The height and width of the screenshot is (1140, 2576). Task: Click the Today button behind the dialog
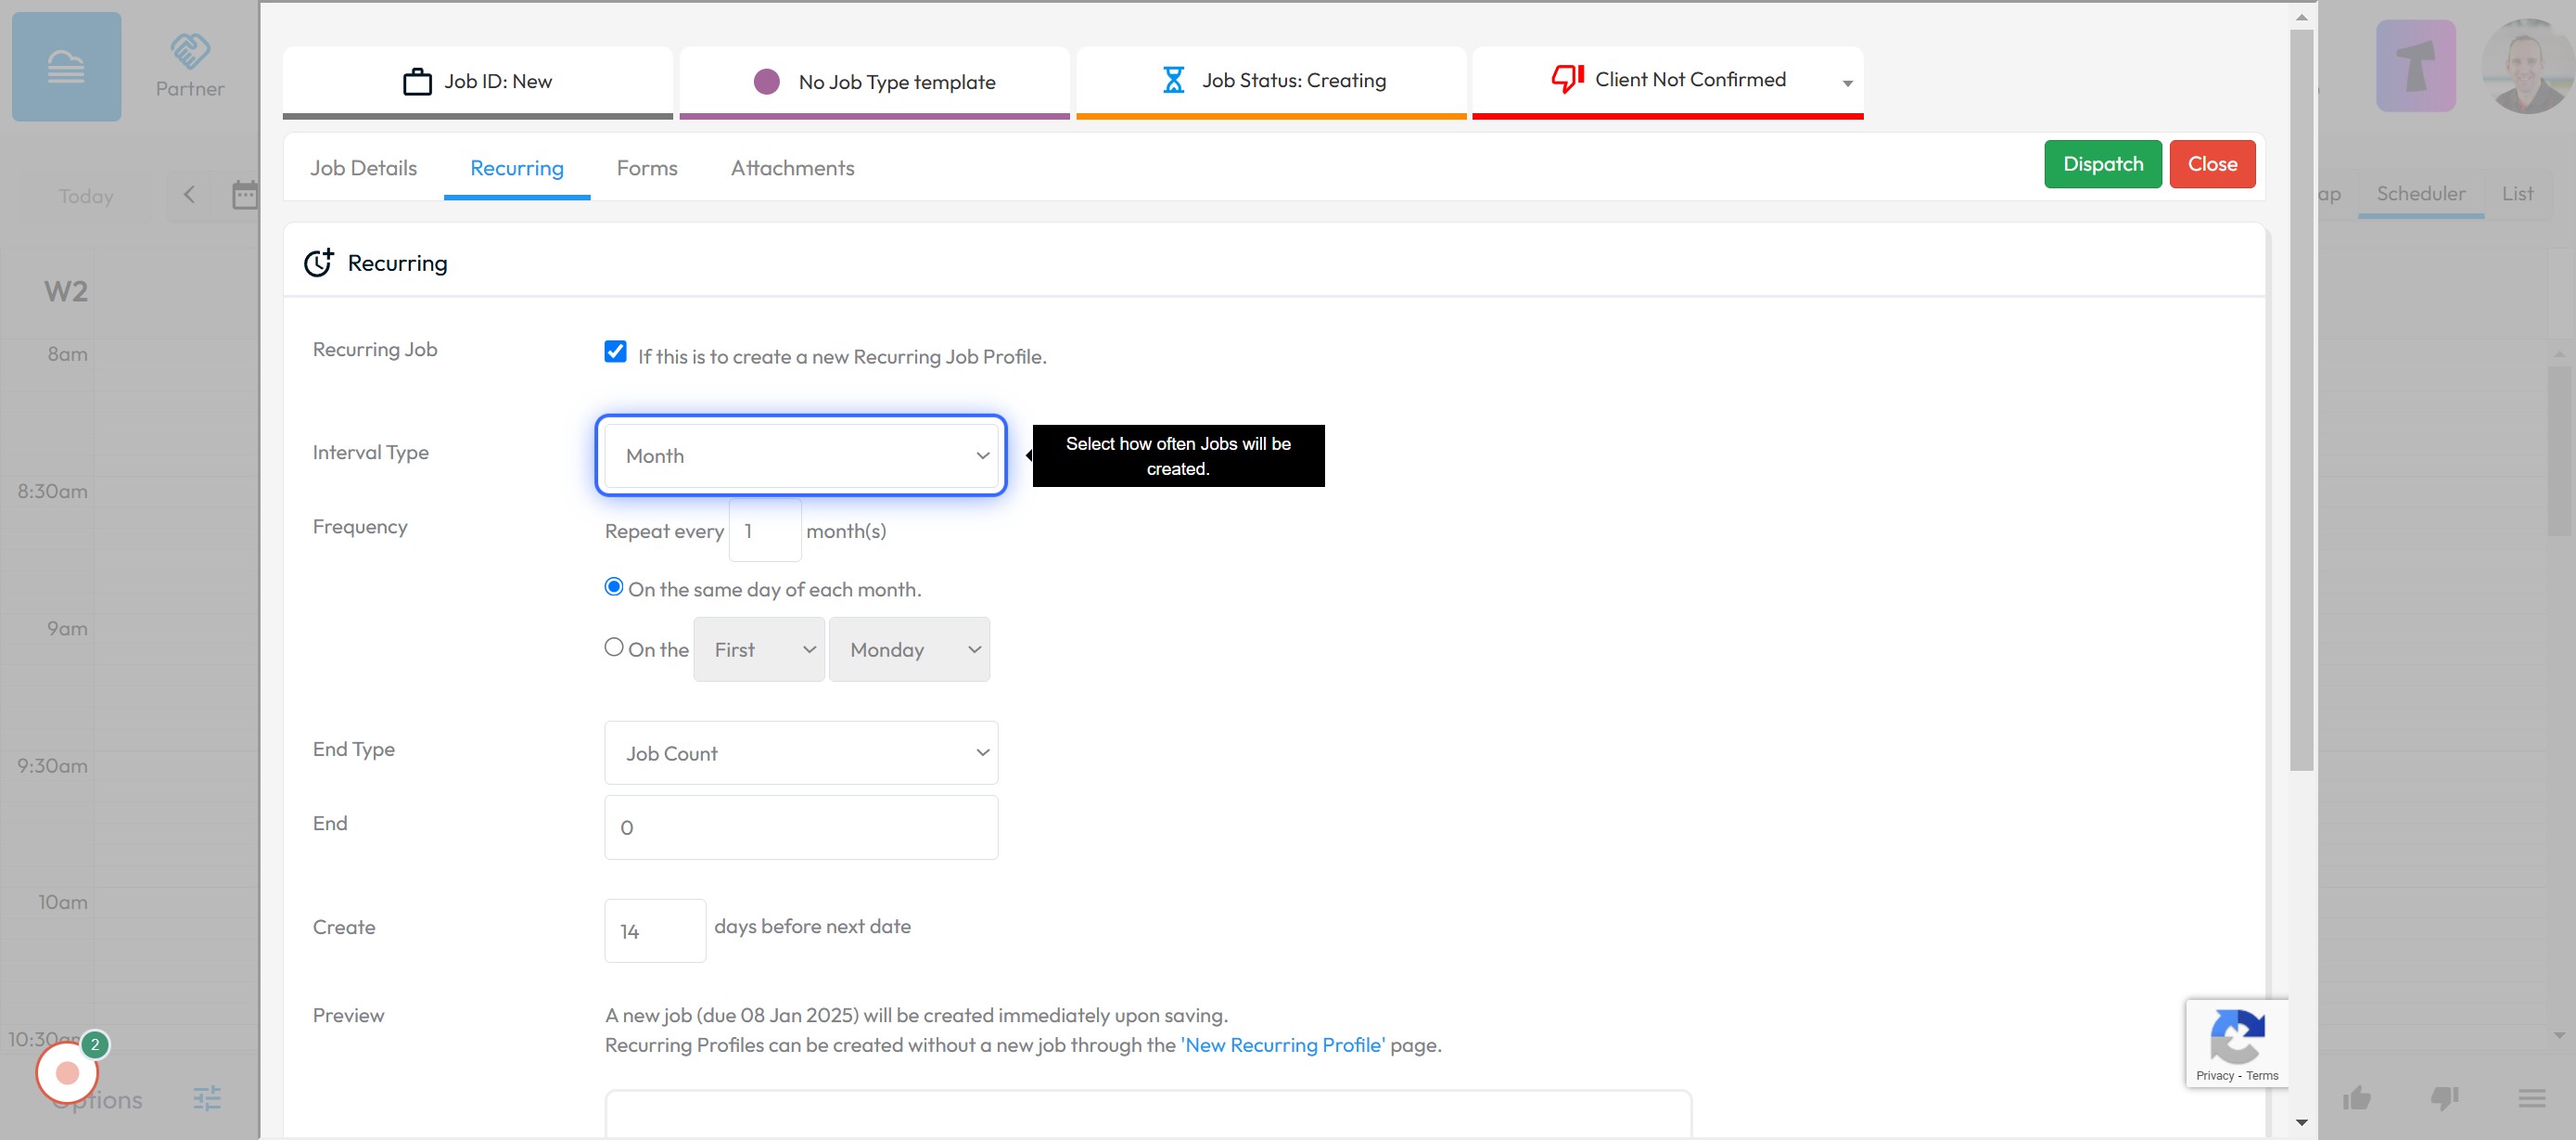pos(86,196)
